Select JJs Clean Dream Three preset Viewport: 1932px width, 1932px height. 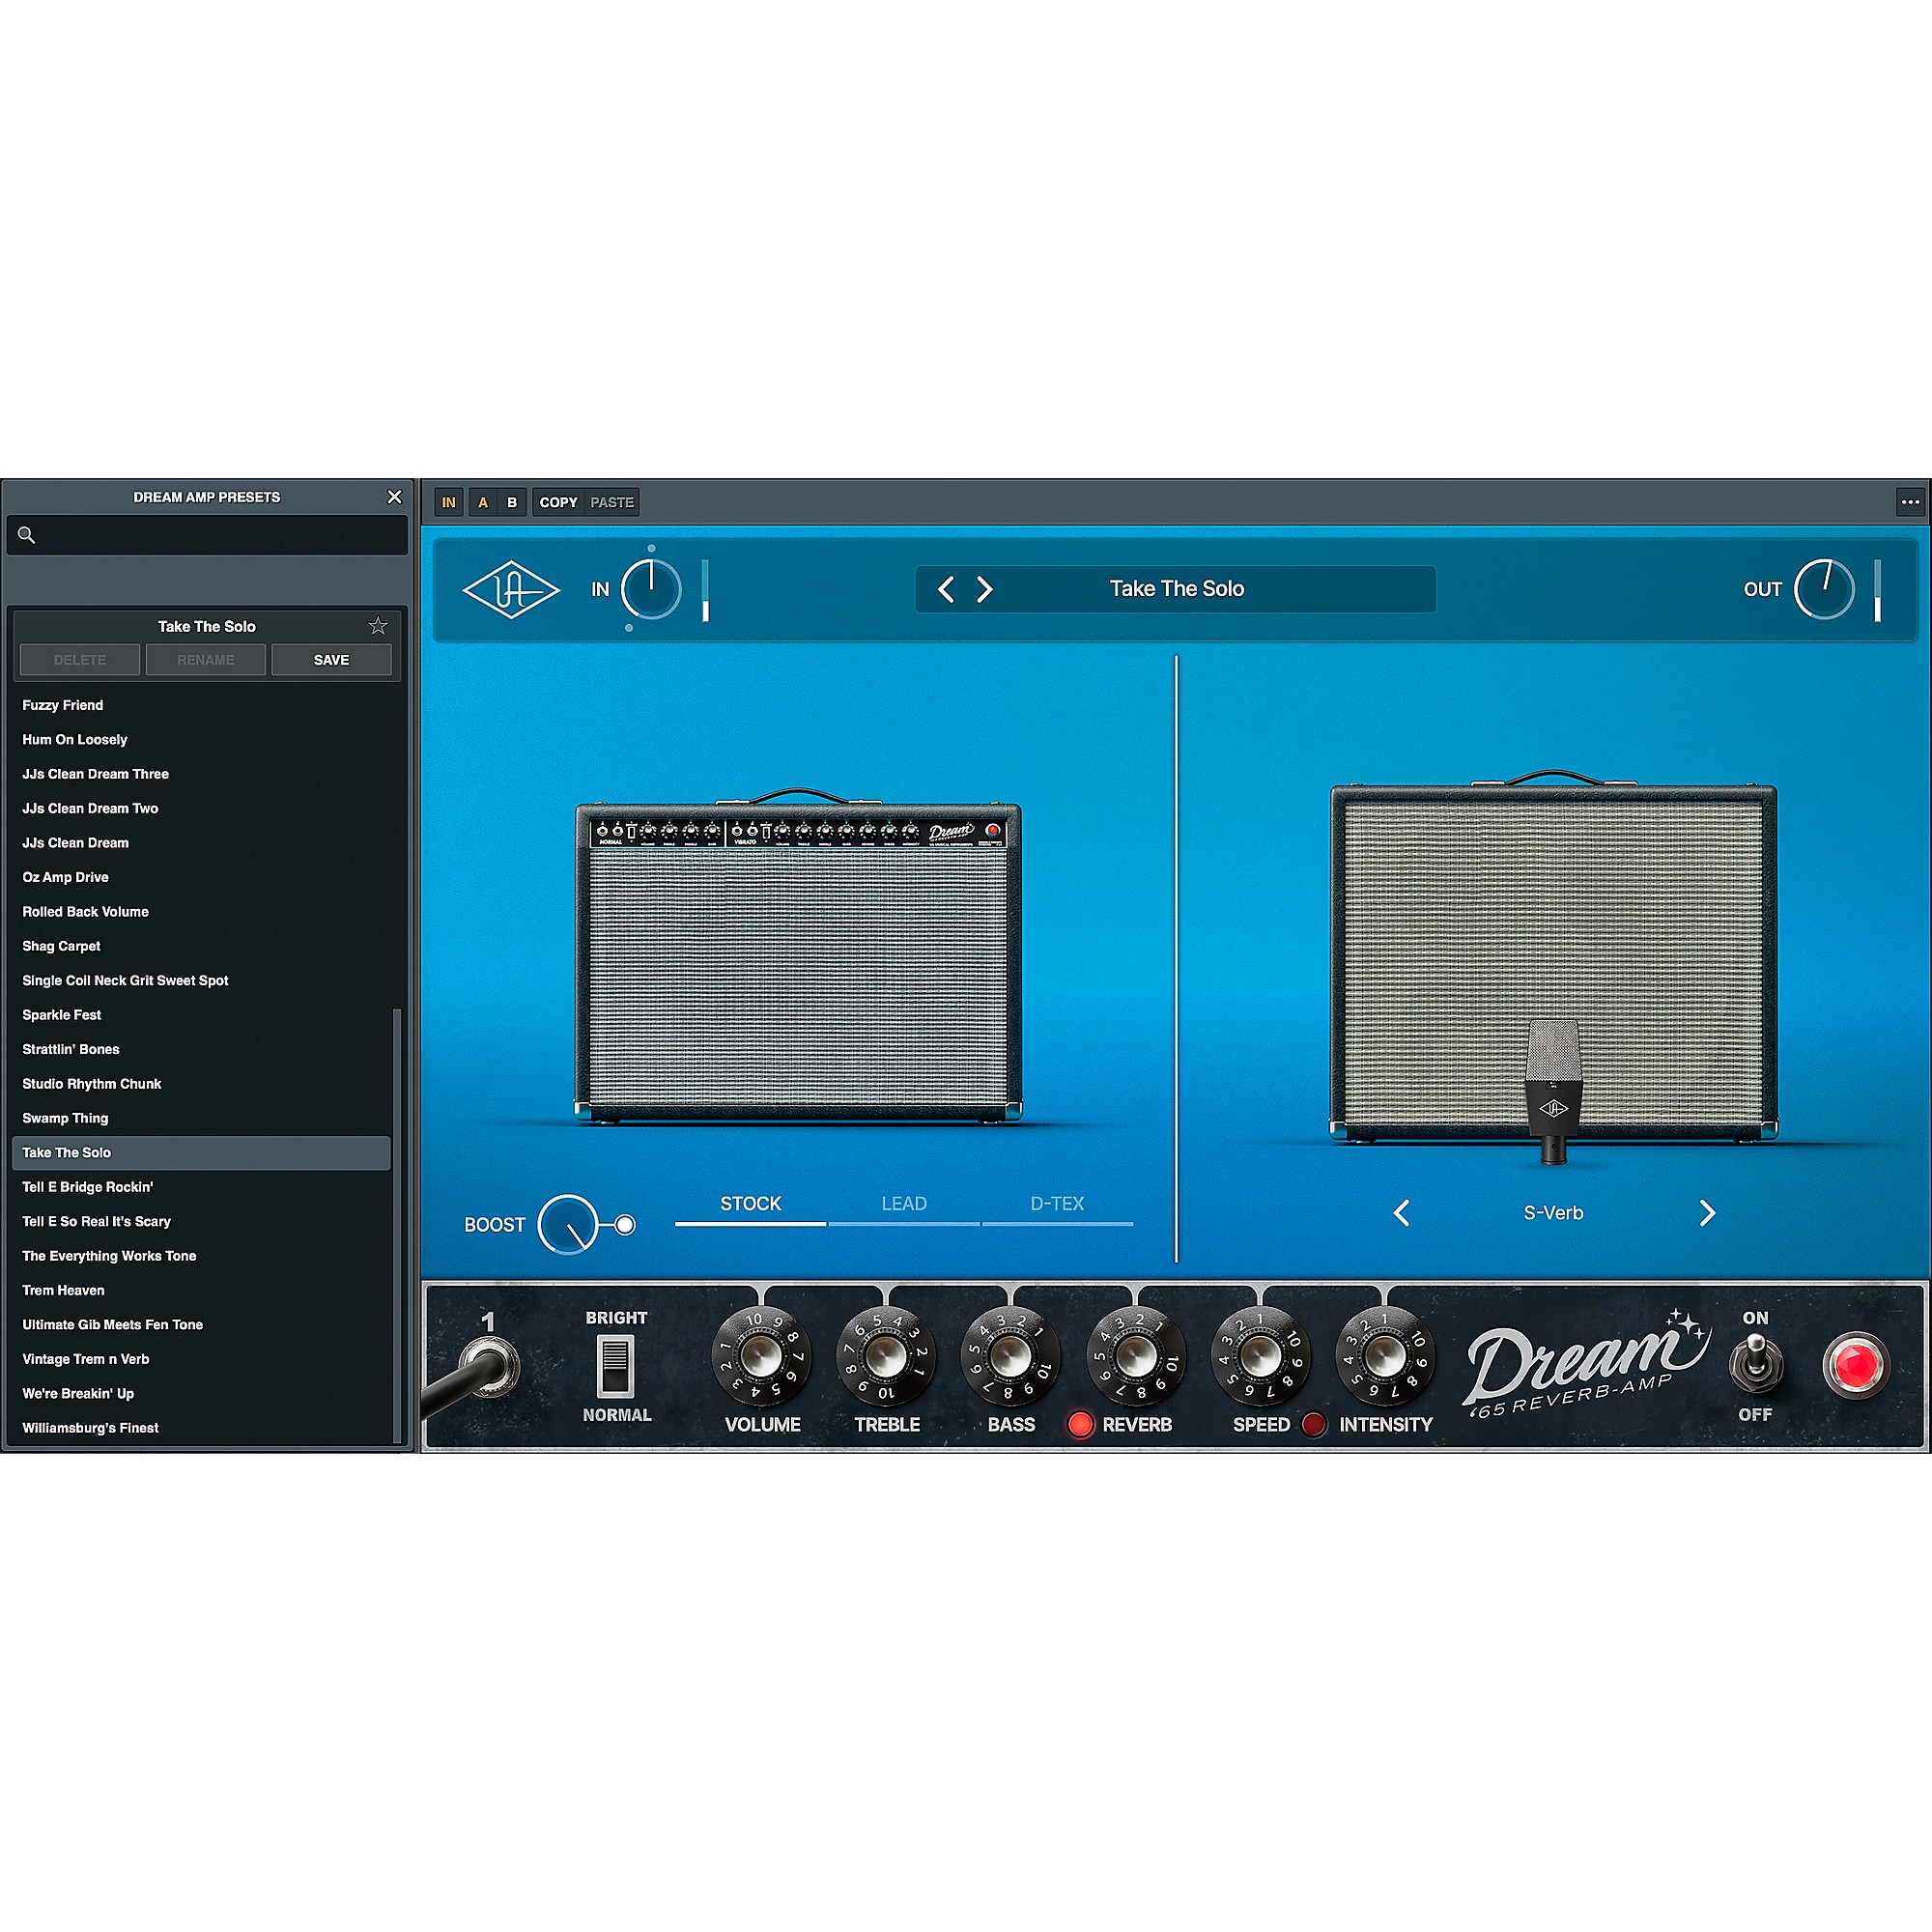(x=201, y=774)
